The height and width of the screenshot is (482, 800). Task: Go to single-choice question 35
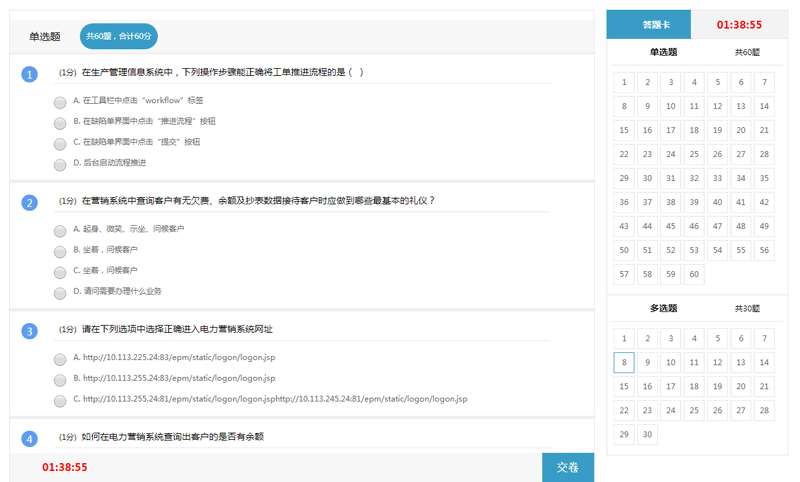764,178
